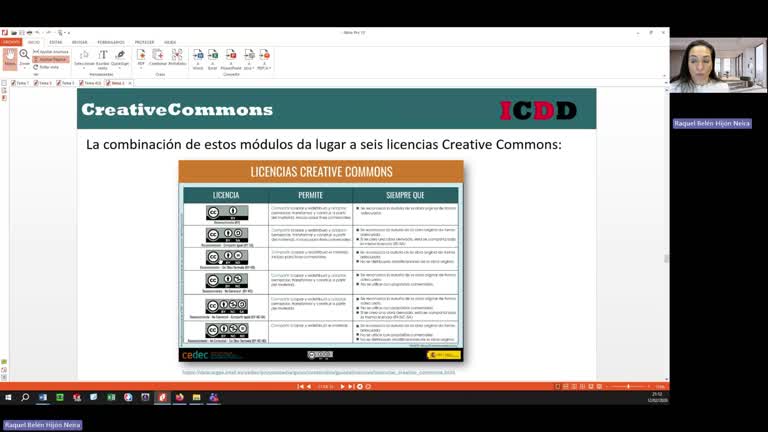Select continuous page view in status bar
Viewport: 768px width, 432px height.
tap(566, 386)
